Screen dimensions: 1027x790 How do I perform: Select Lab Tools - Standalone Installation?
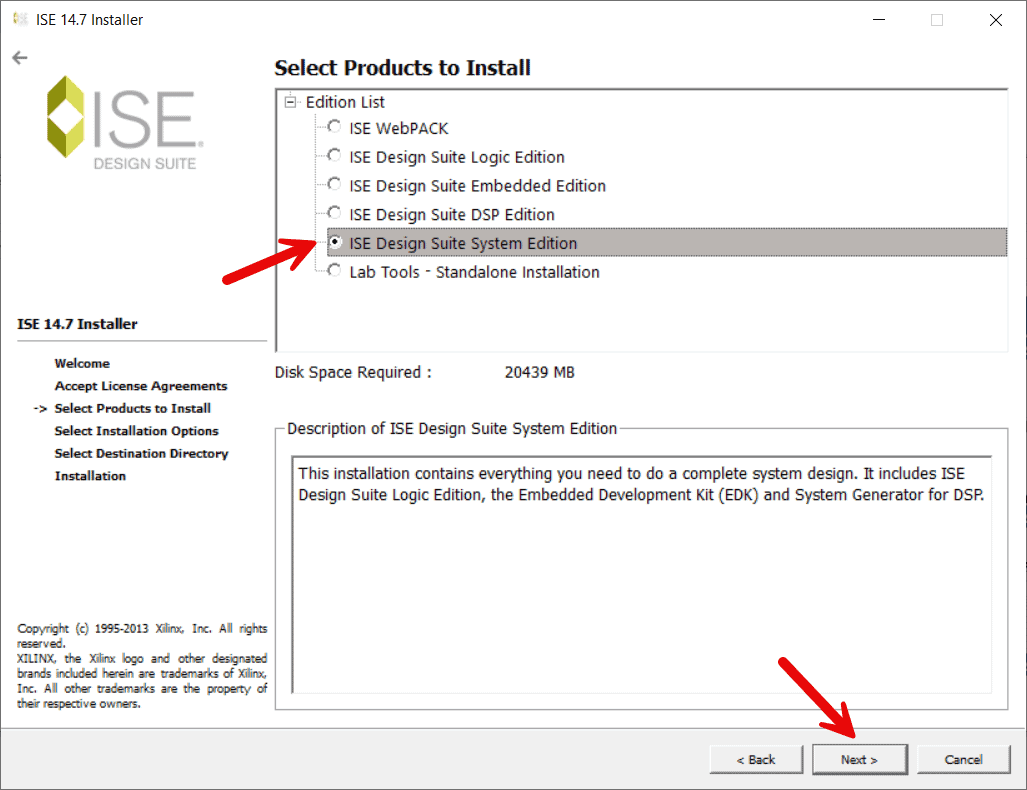coord(334,270)
